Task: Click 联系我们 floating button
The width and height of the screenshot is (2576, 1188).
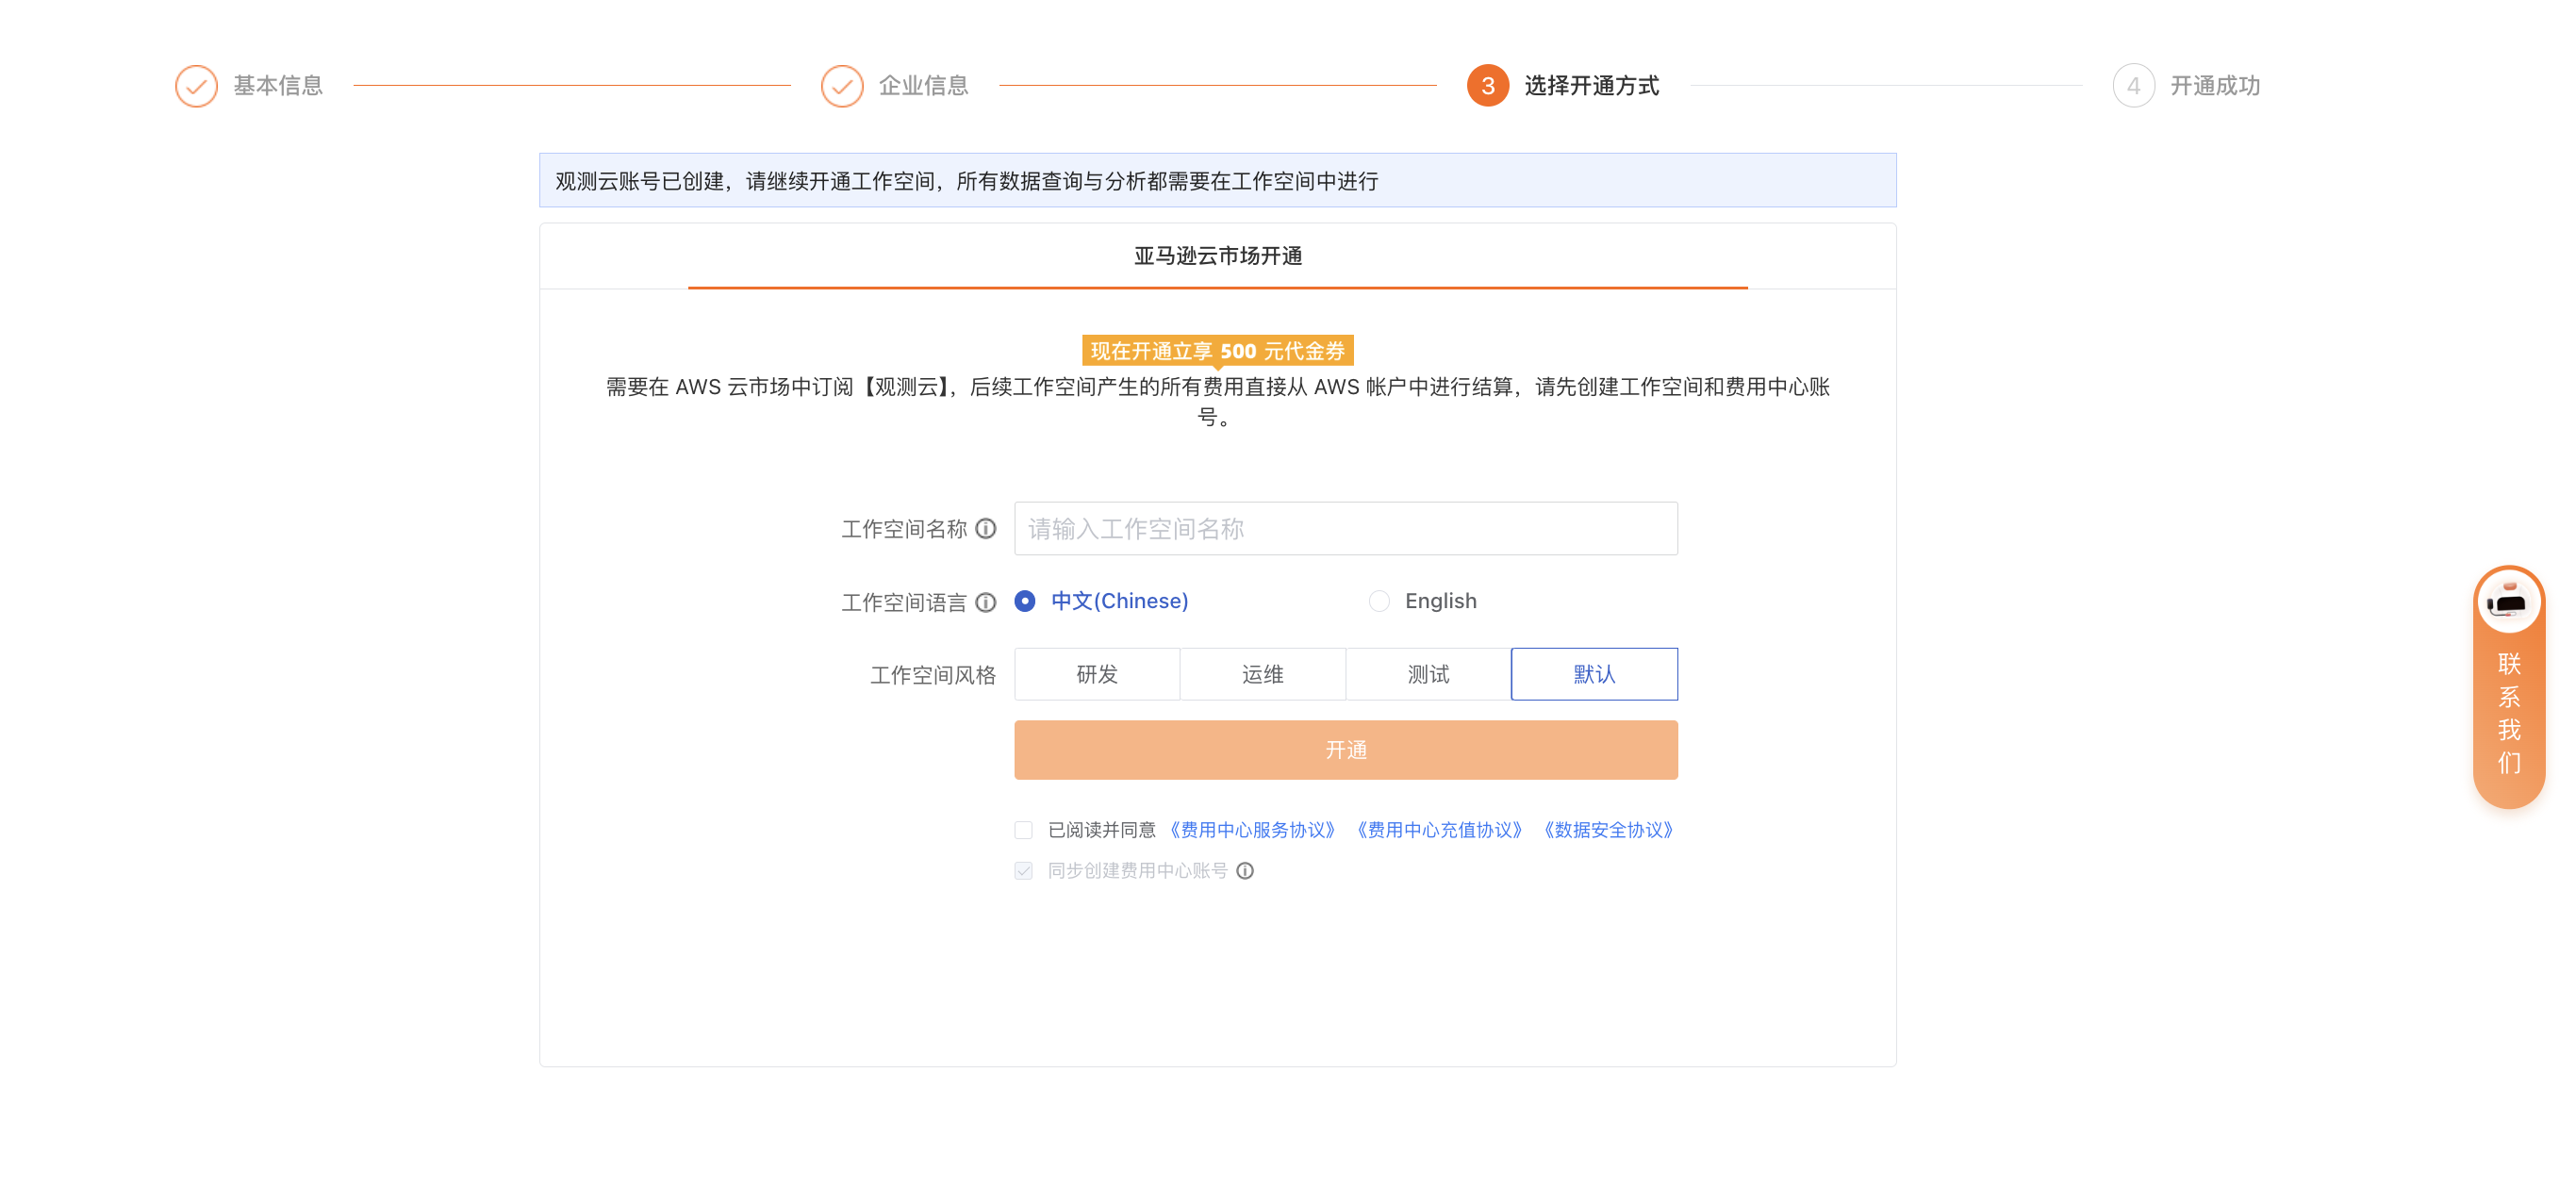Action: point(2509,688)
